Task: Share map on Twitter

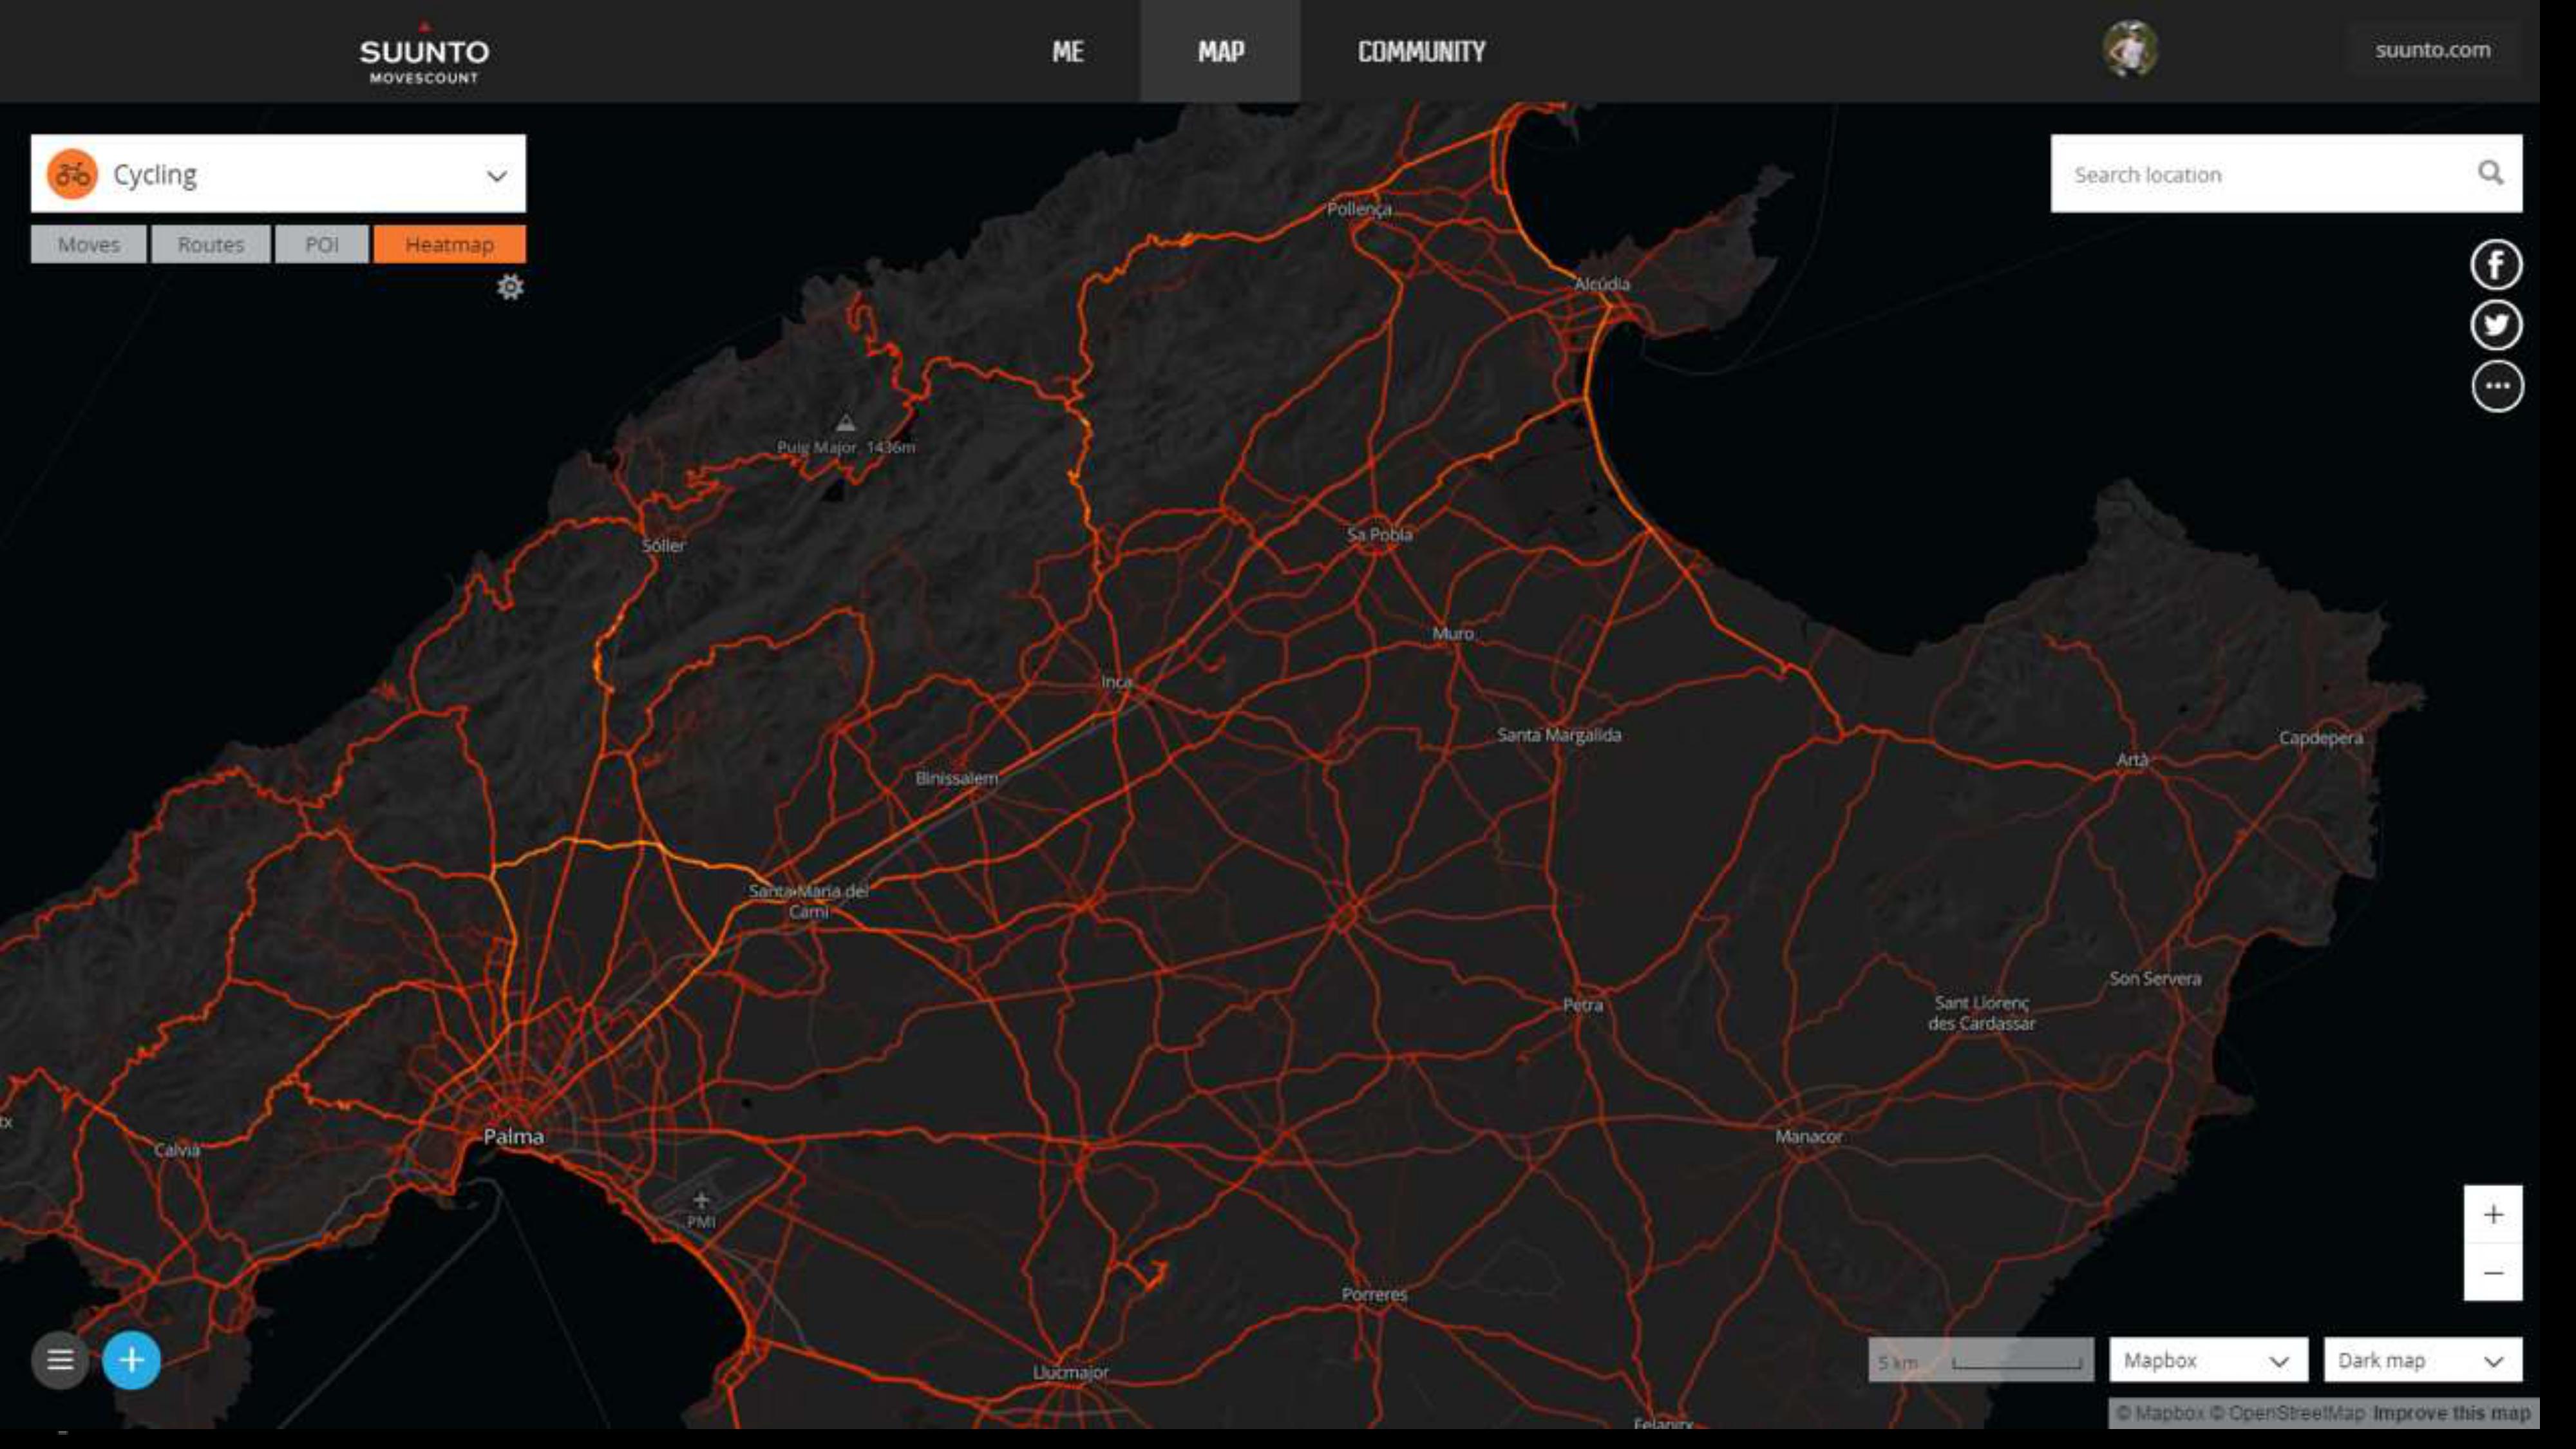Action: tap(2496, 326)
